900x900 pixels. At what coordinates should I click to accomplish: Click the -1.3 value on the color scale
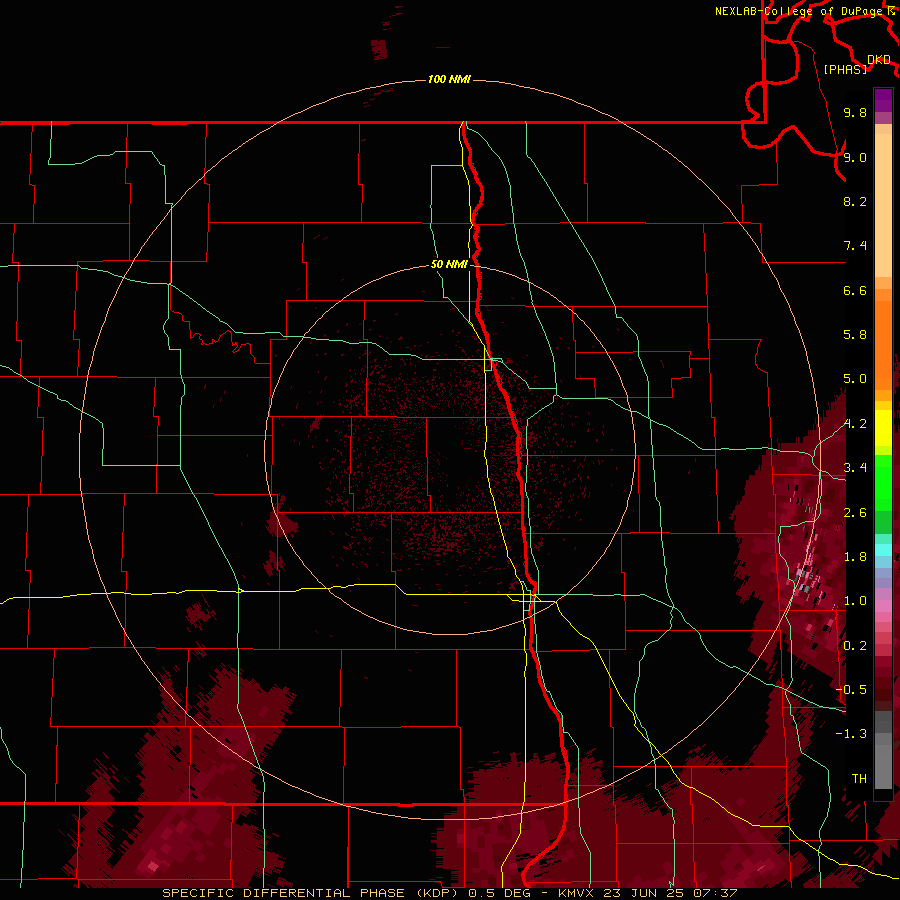tap(851, 734)
